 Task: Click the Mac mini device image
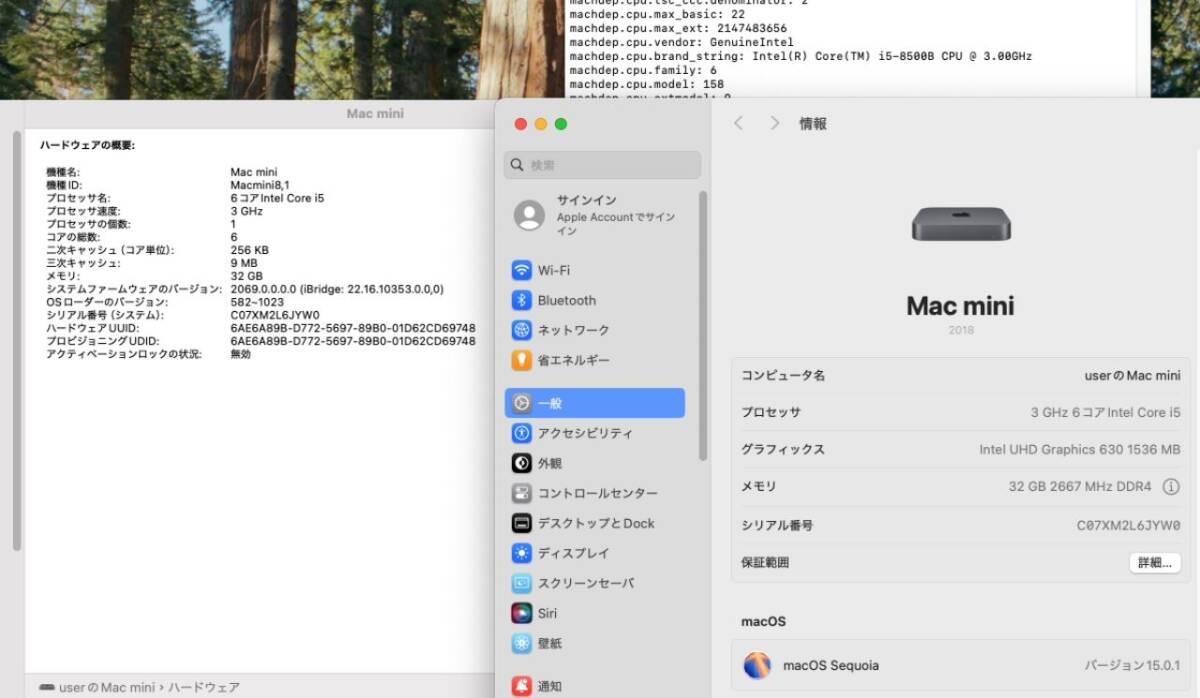pos(961,224)
